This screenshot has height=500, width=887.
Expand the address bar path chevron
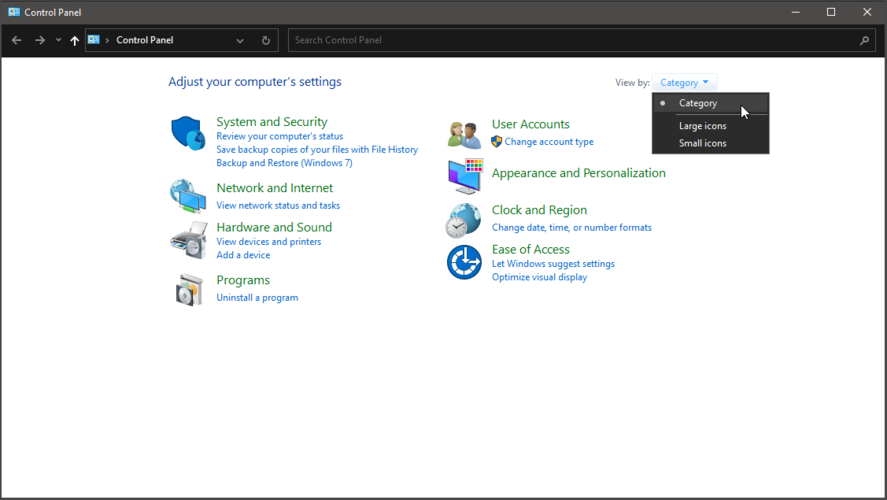[107, 40]
